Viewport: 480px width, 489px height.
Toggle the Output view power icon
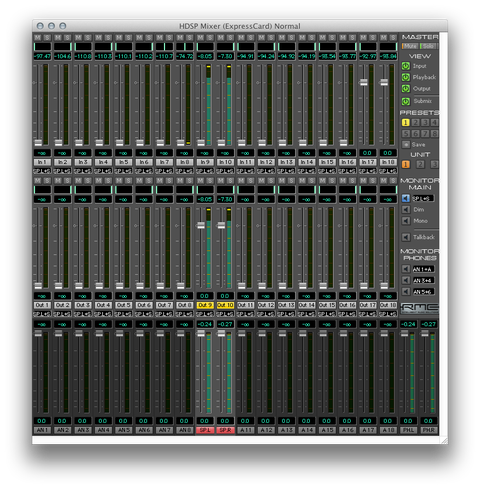tap(406, 89)
